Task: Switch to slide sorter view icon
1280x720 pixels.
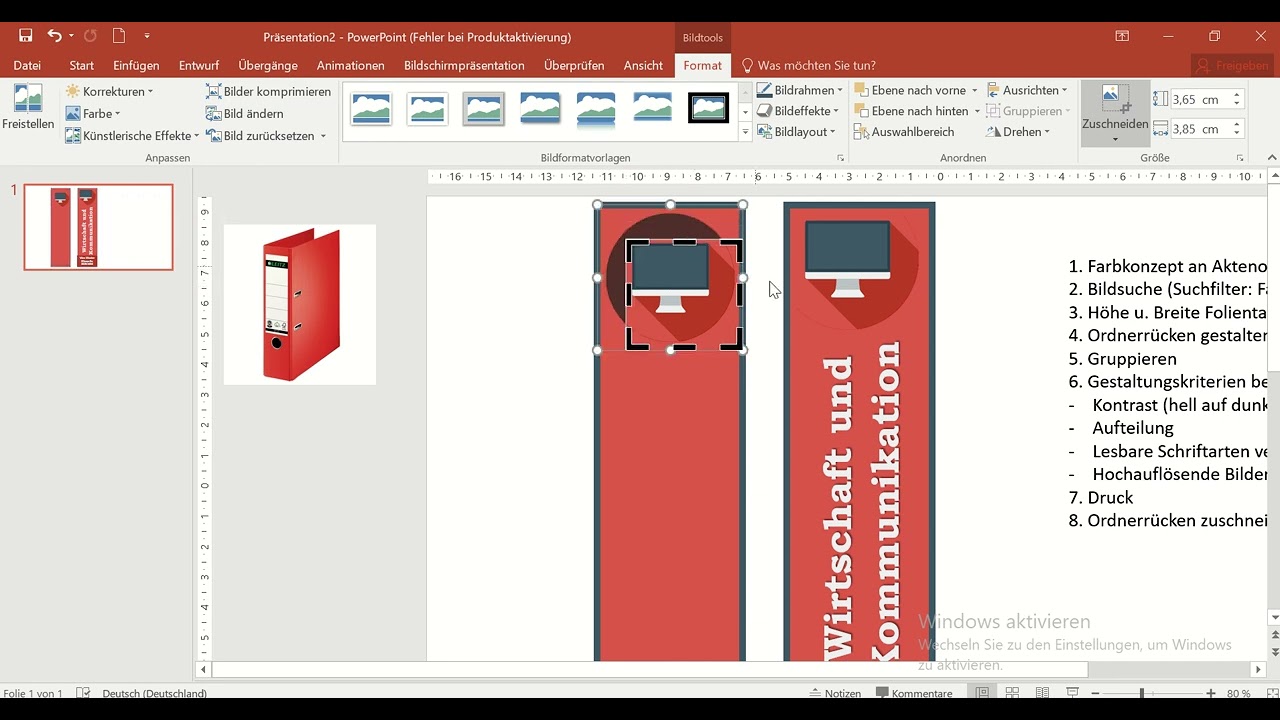Action: pyautogui.click(x=1012, y=693)
